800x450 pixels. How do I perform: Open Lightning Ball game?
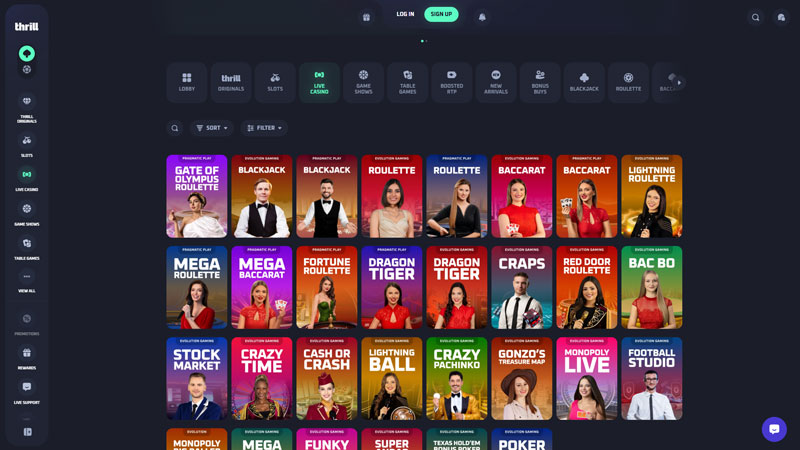[392, 379]
